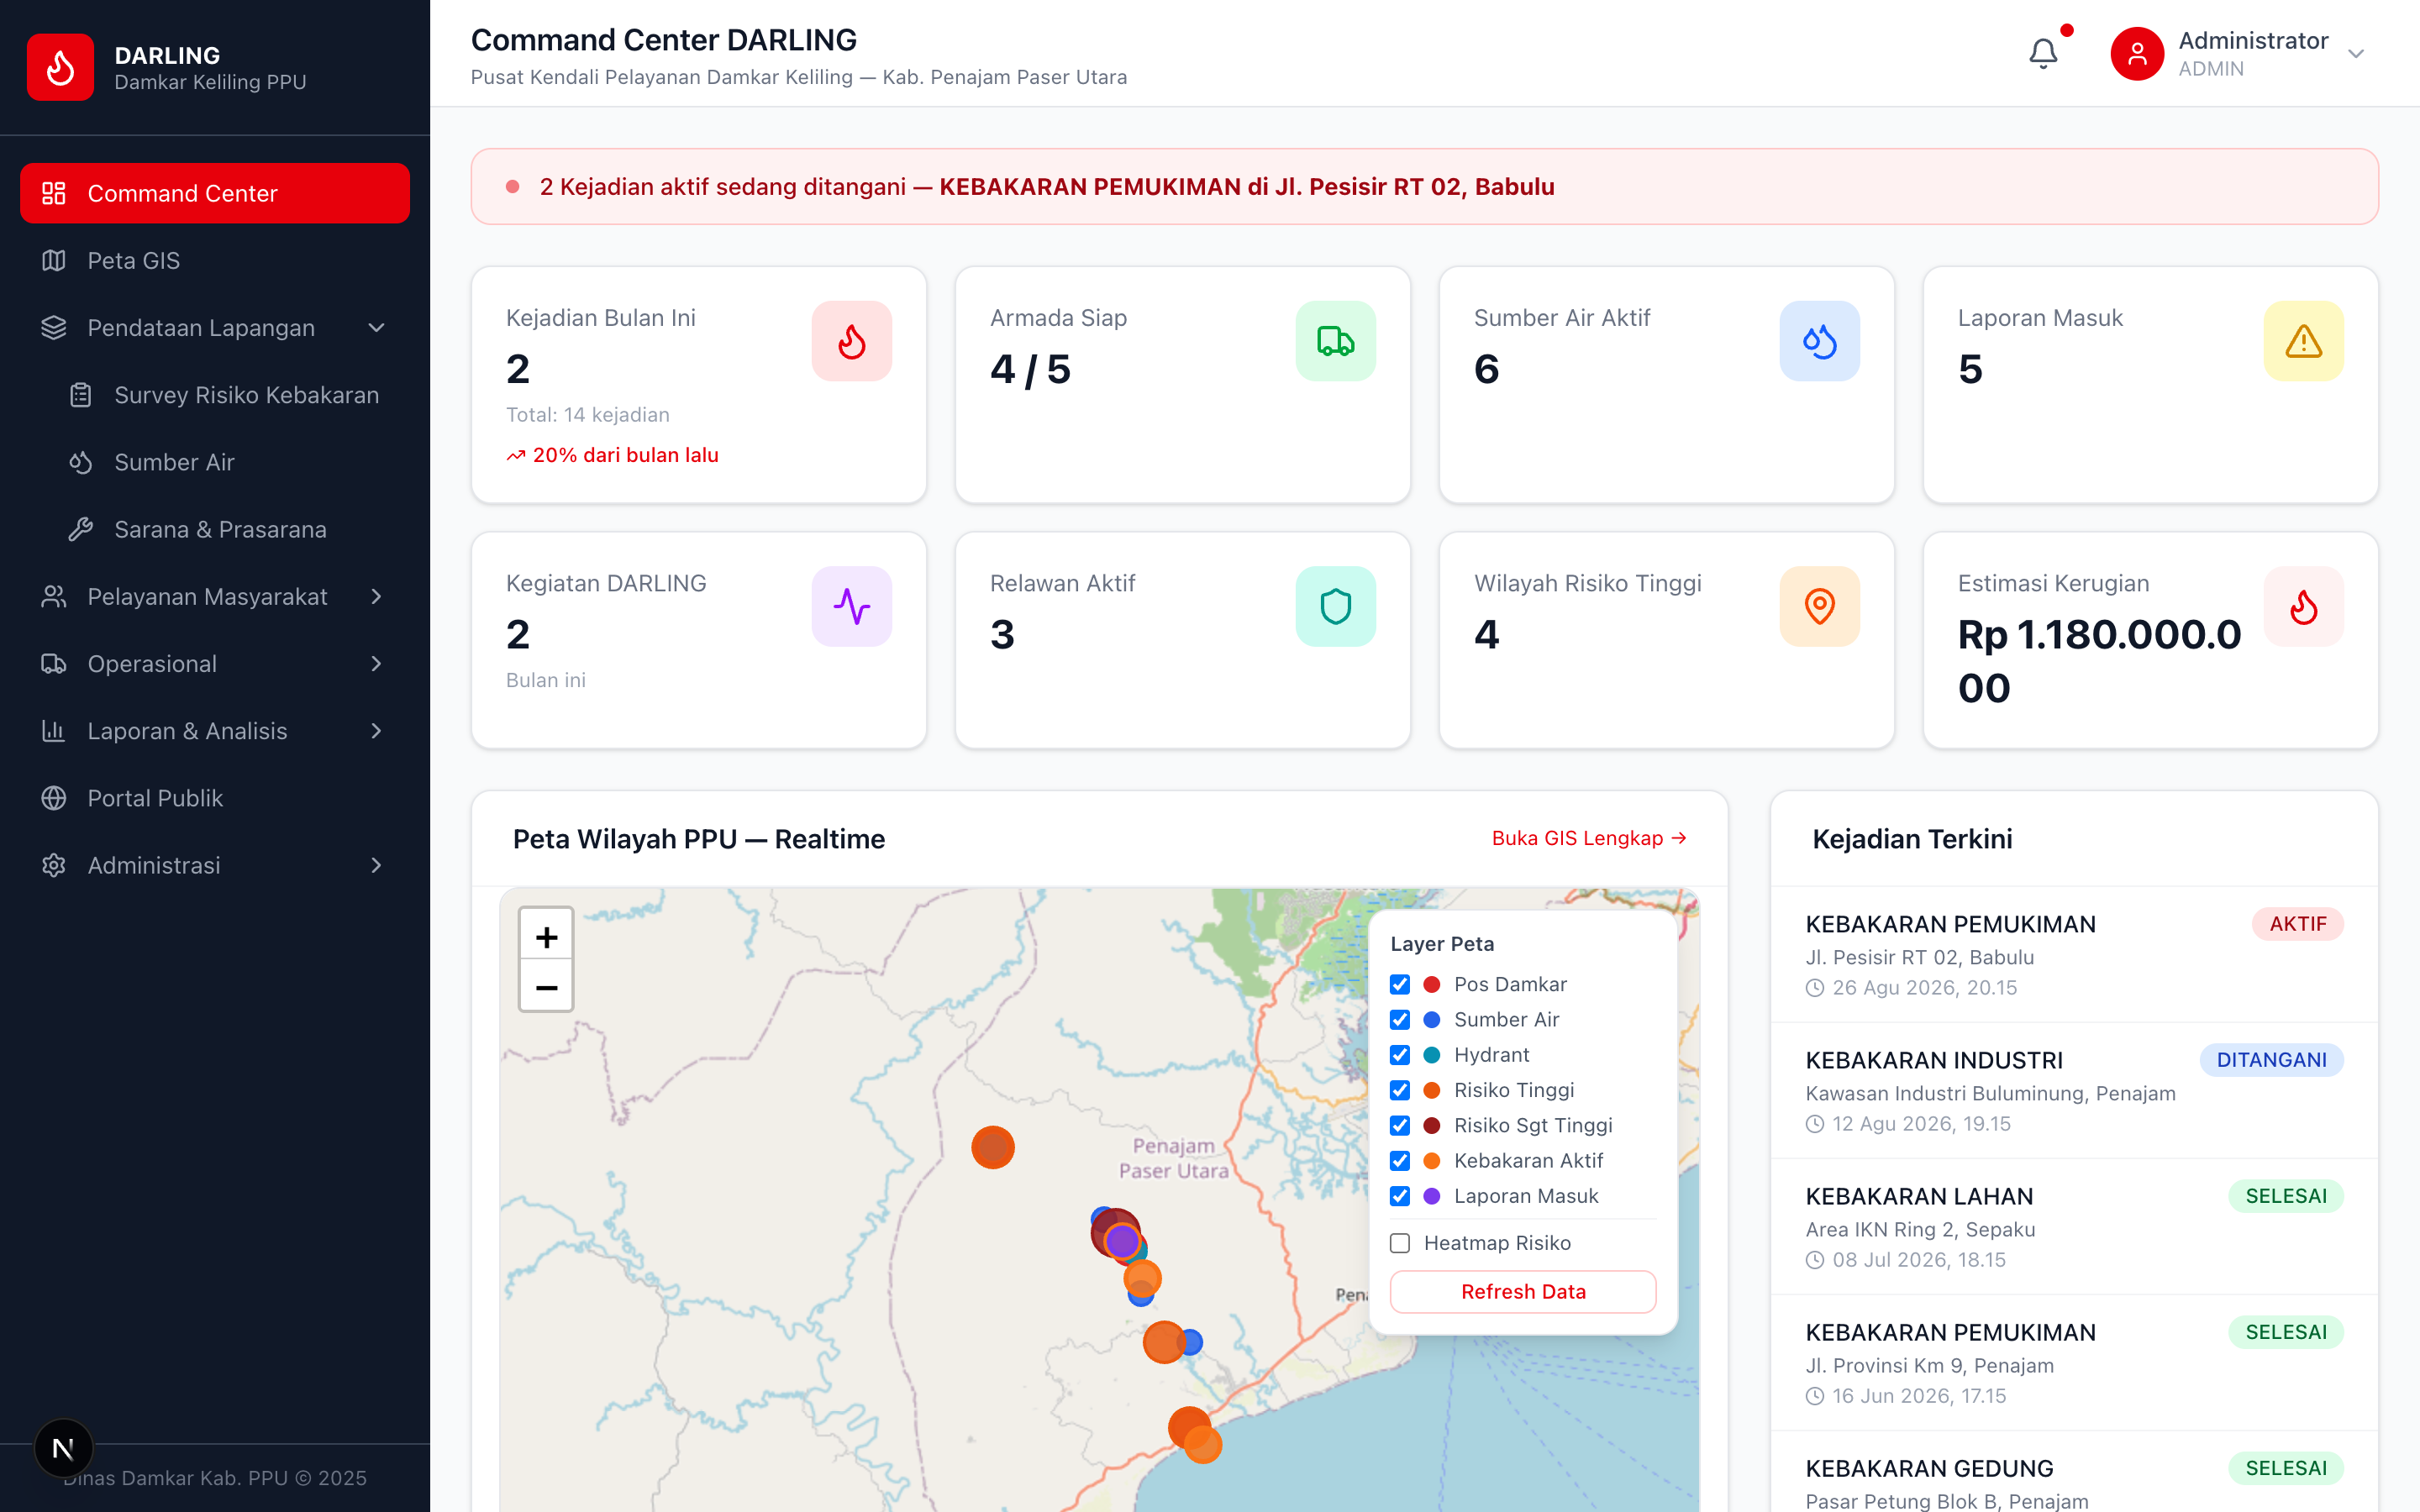Expand the Laporan & Analisis chevron
Image resolution: width=2420 pixels, height=1512 pixels.
pos(376,731)
